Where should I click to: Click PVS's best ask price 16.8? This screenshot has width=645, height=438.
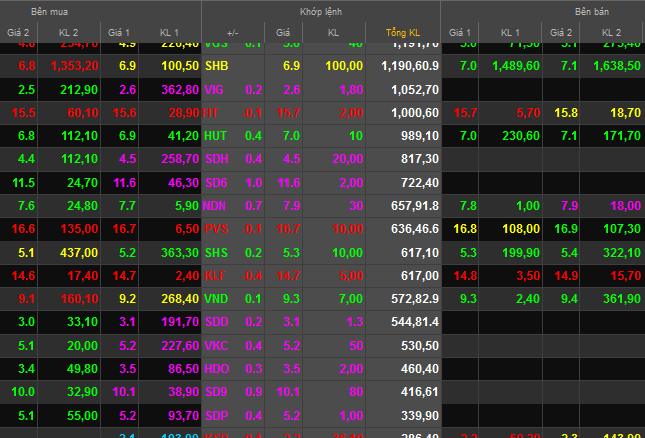point(465,228)
